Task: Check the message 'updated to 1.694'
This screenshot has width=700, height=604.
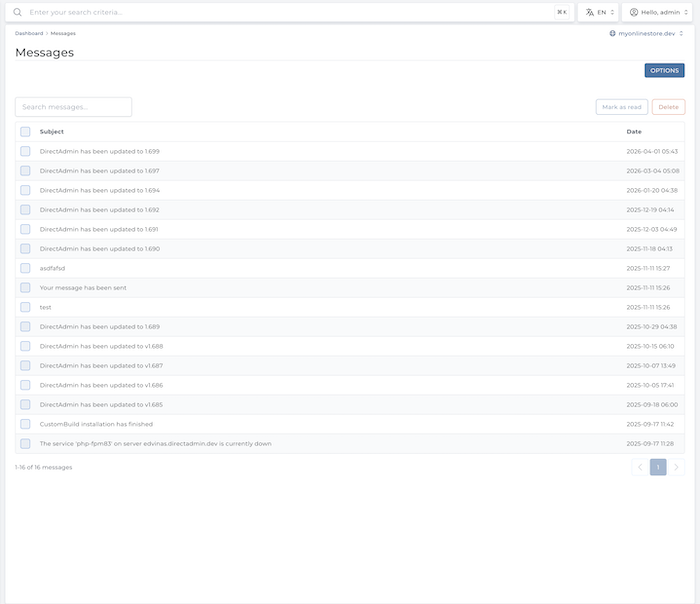Action: (25, 190)
